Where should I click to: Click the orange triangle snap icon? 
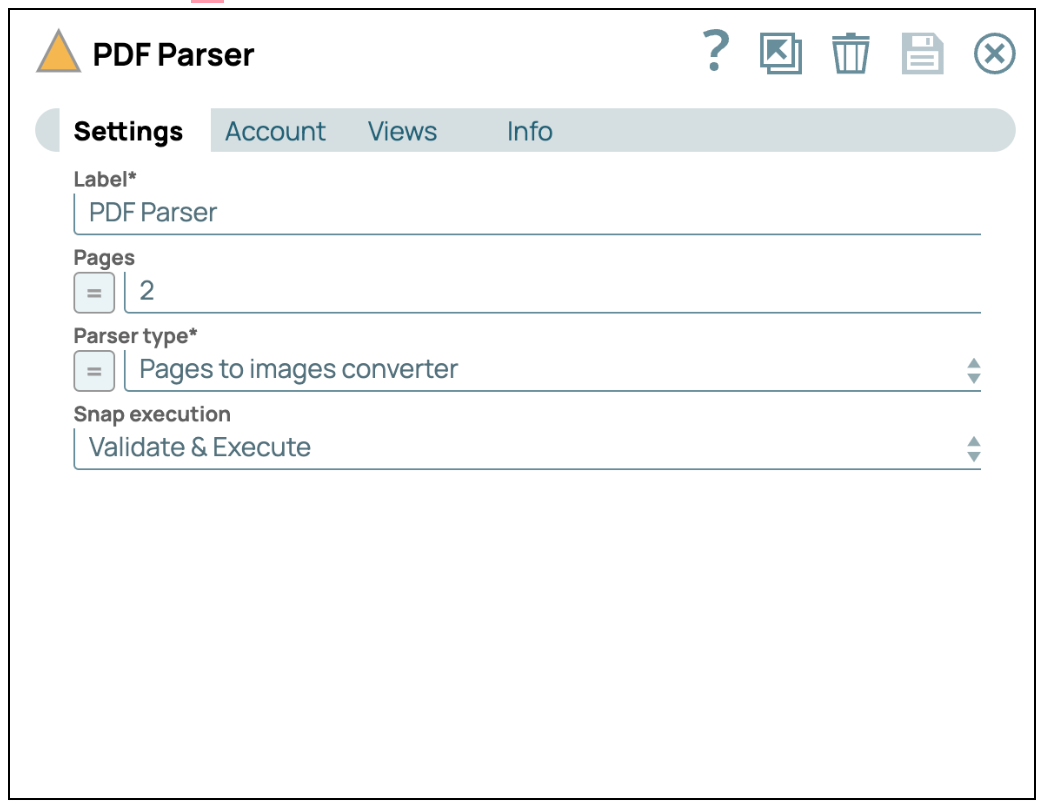click(58, 52)
